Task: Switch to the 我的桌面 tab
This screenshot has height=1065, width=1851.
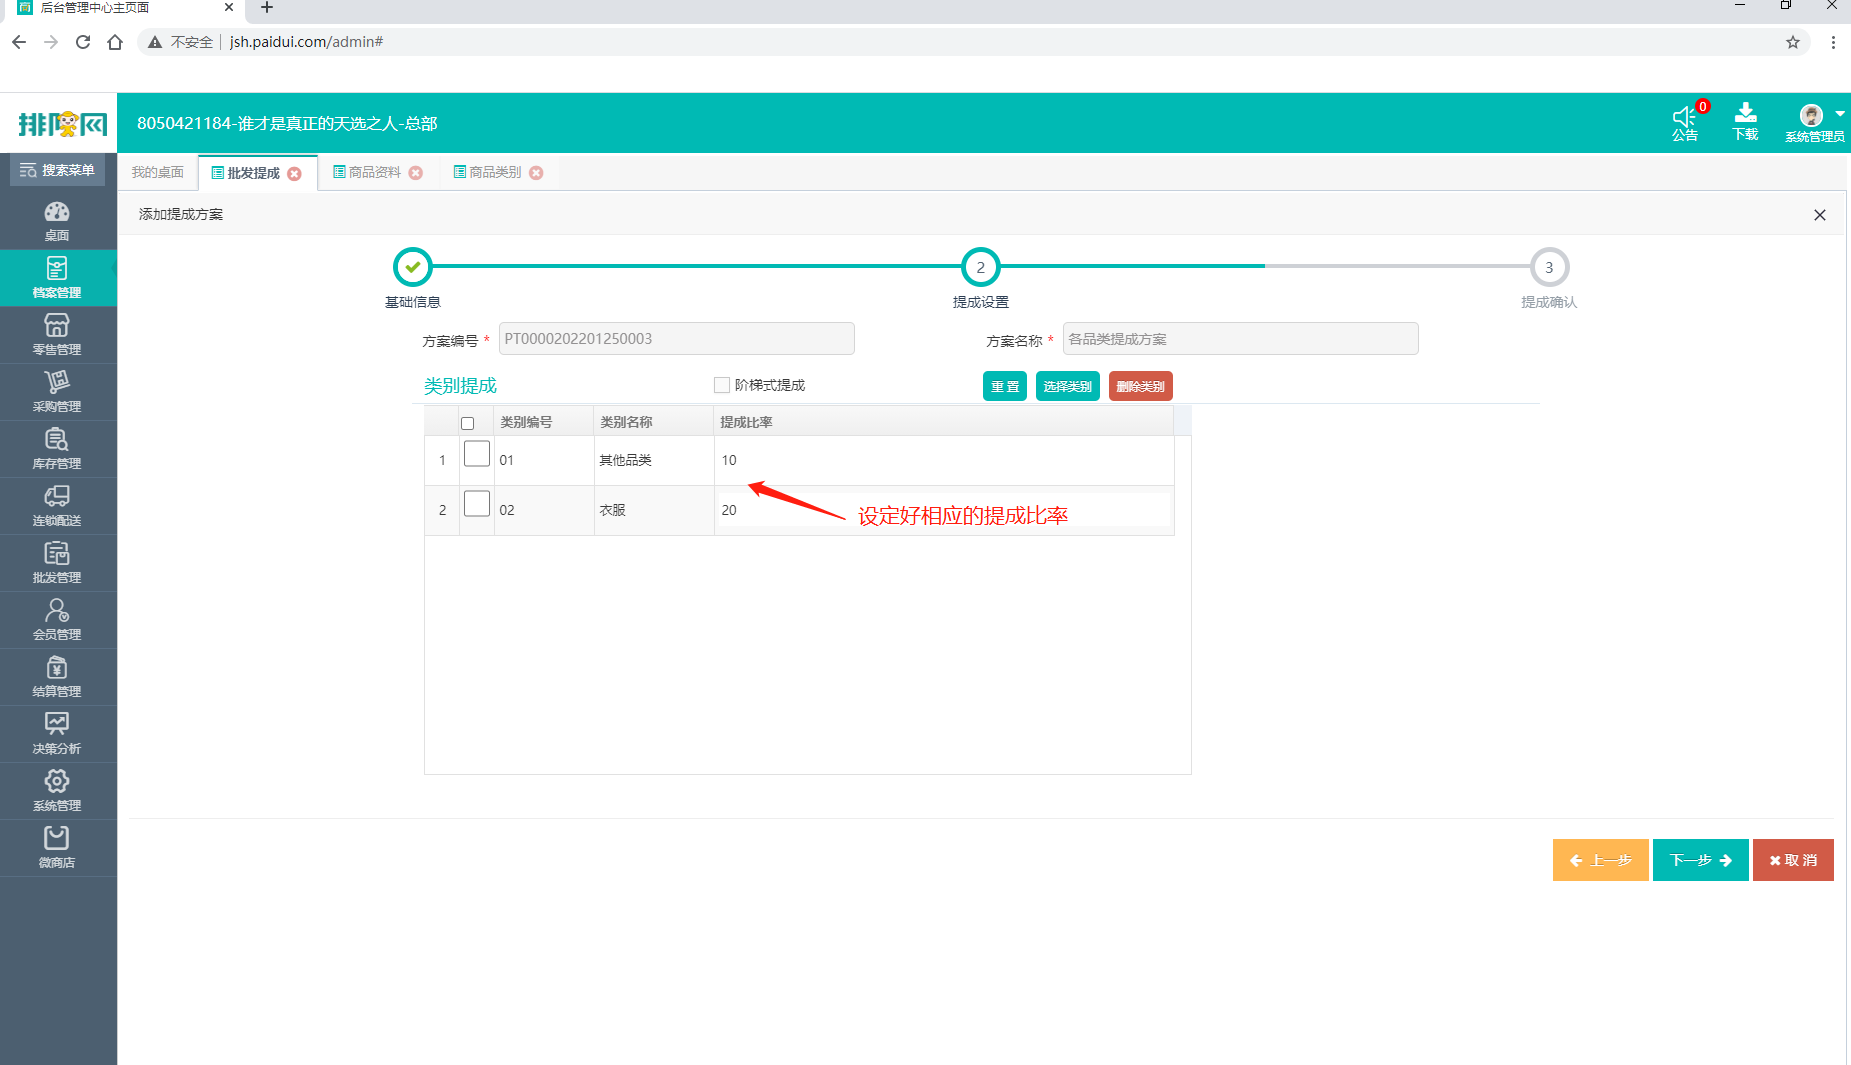Action: click(x=158, y=172)
